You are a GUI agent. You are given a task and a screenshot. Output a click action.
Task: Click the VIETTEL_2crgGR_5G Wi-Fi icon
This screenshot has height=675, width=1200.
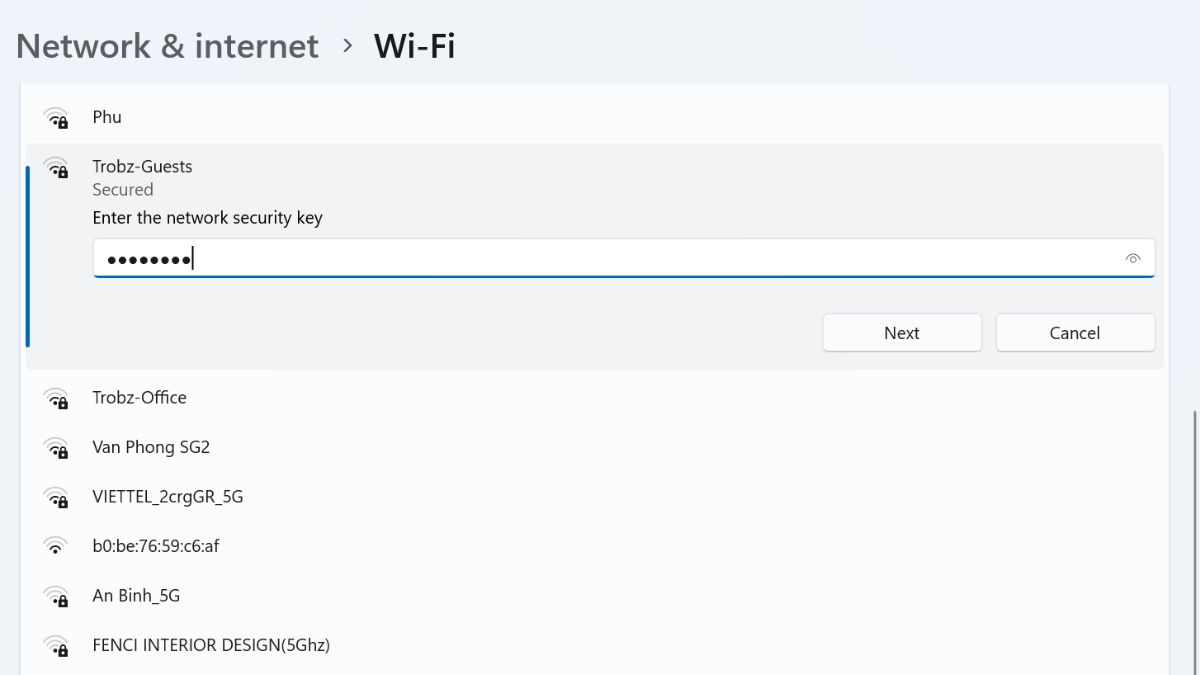tap(56, 497)
